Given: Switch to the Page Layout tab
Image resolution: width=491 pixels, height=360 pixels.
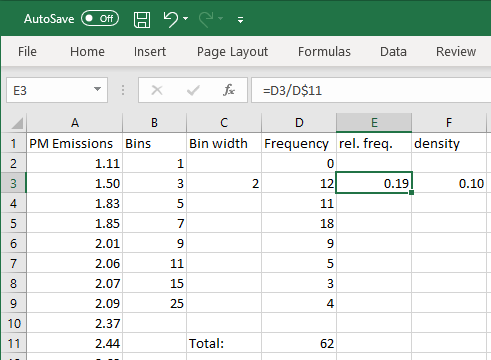Looking at the screenshot, I should 232,52.
